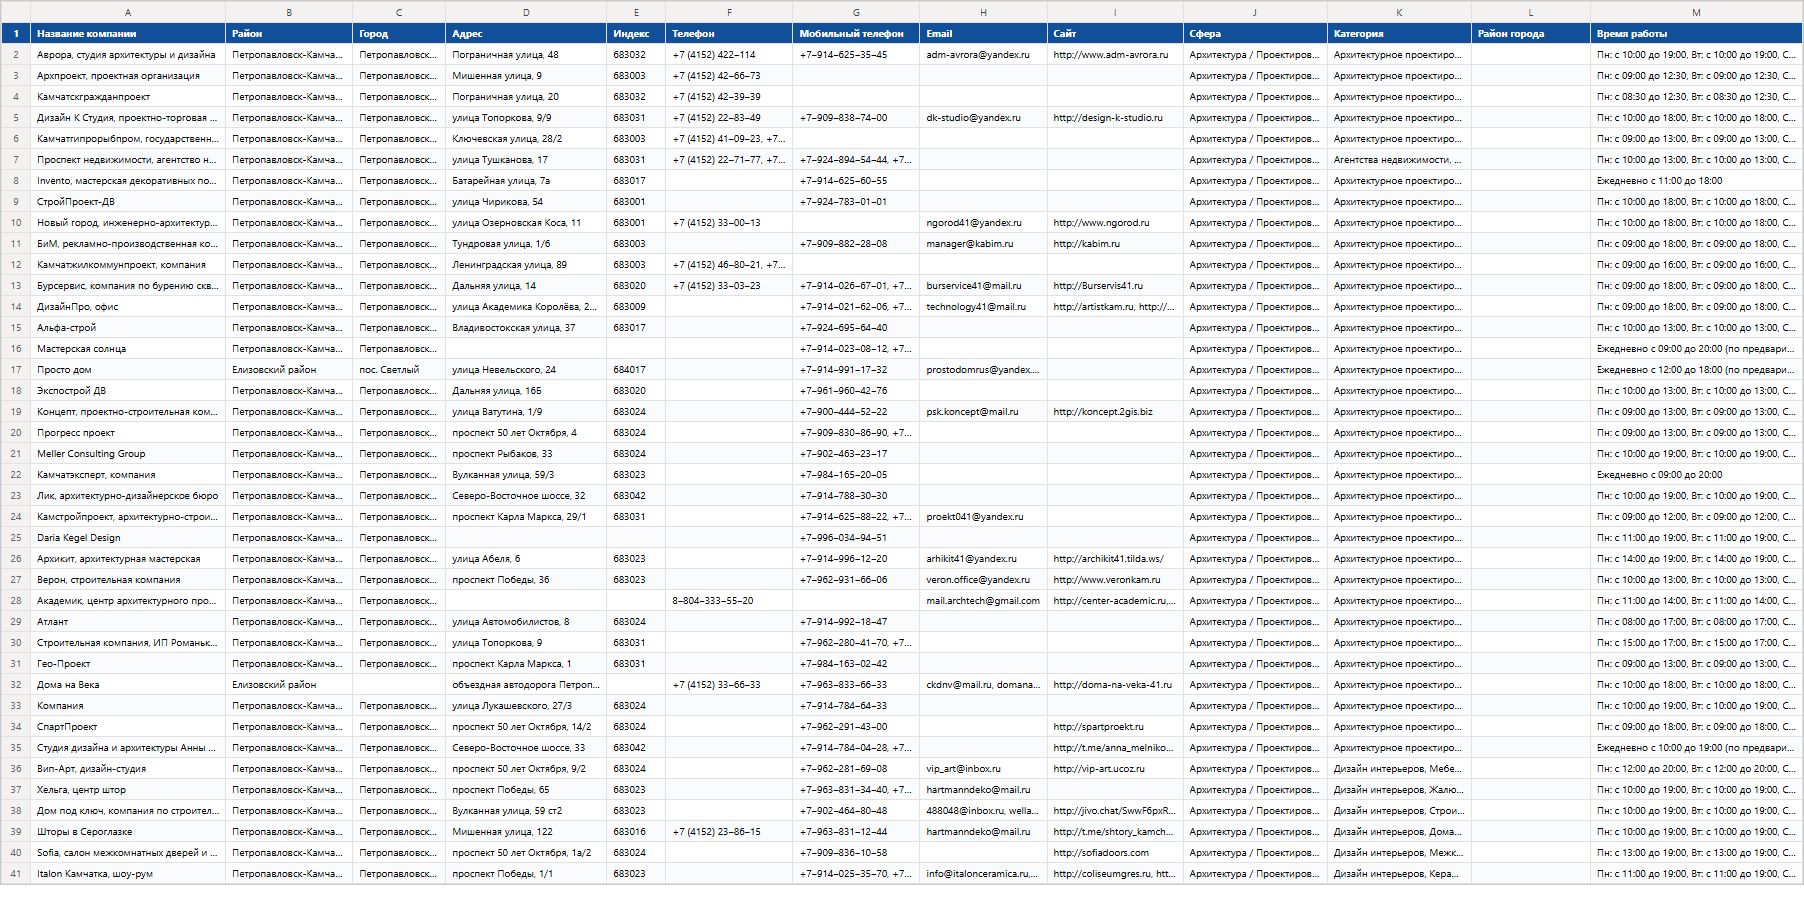
Task: Click the site cell "http://www.ngorod.ru"
Action: 1115,222
